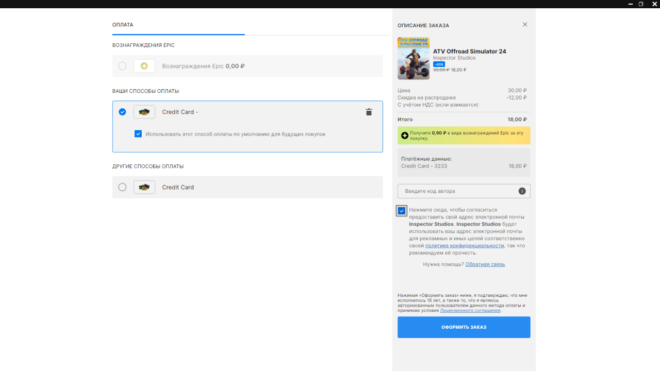This screenshot has width=660, height=371.
Task: Click the ОФОРМИТЬ ЗАКАЗ button
Action: [464, 327]
